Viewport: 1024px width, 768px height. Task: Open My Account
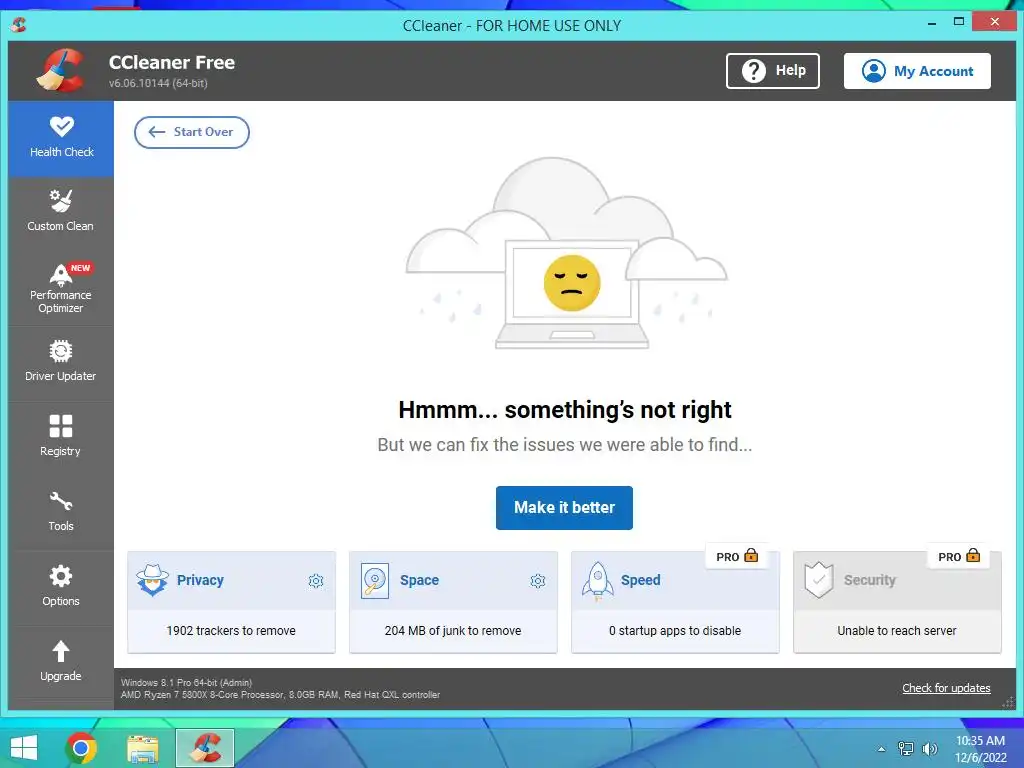917,71
